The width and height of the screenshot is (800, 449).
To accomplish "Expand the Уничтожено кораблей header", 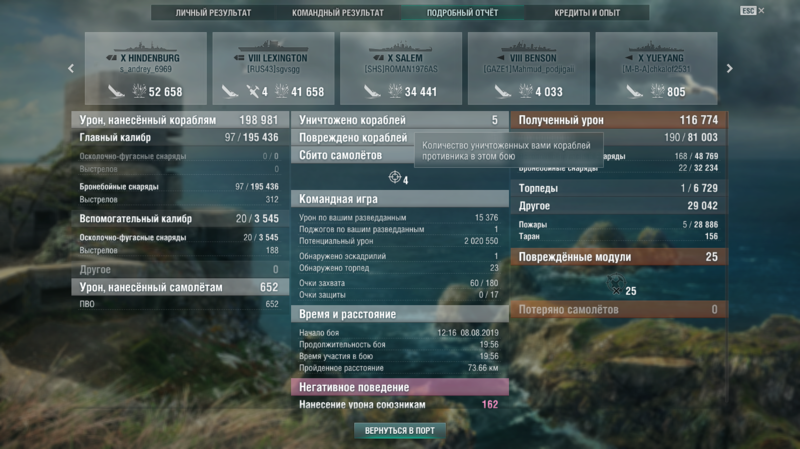I will coord(400,120).
